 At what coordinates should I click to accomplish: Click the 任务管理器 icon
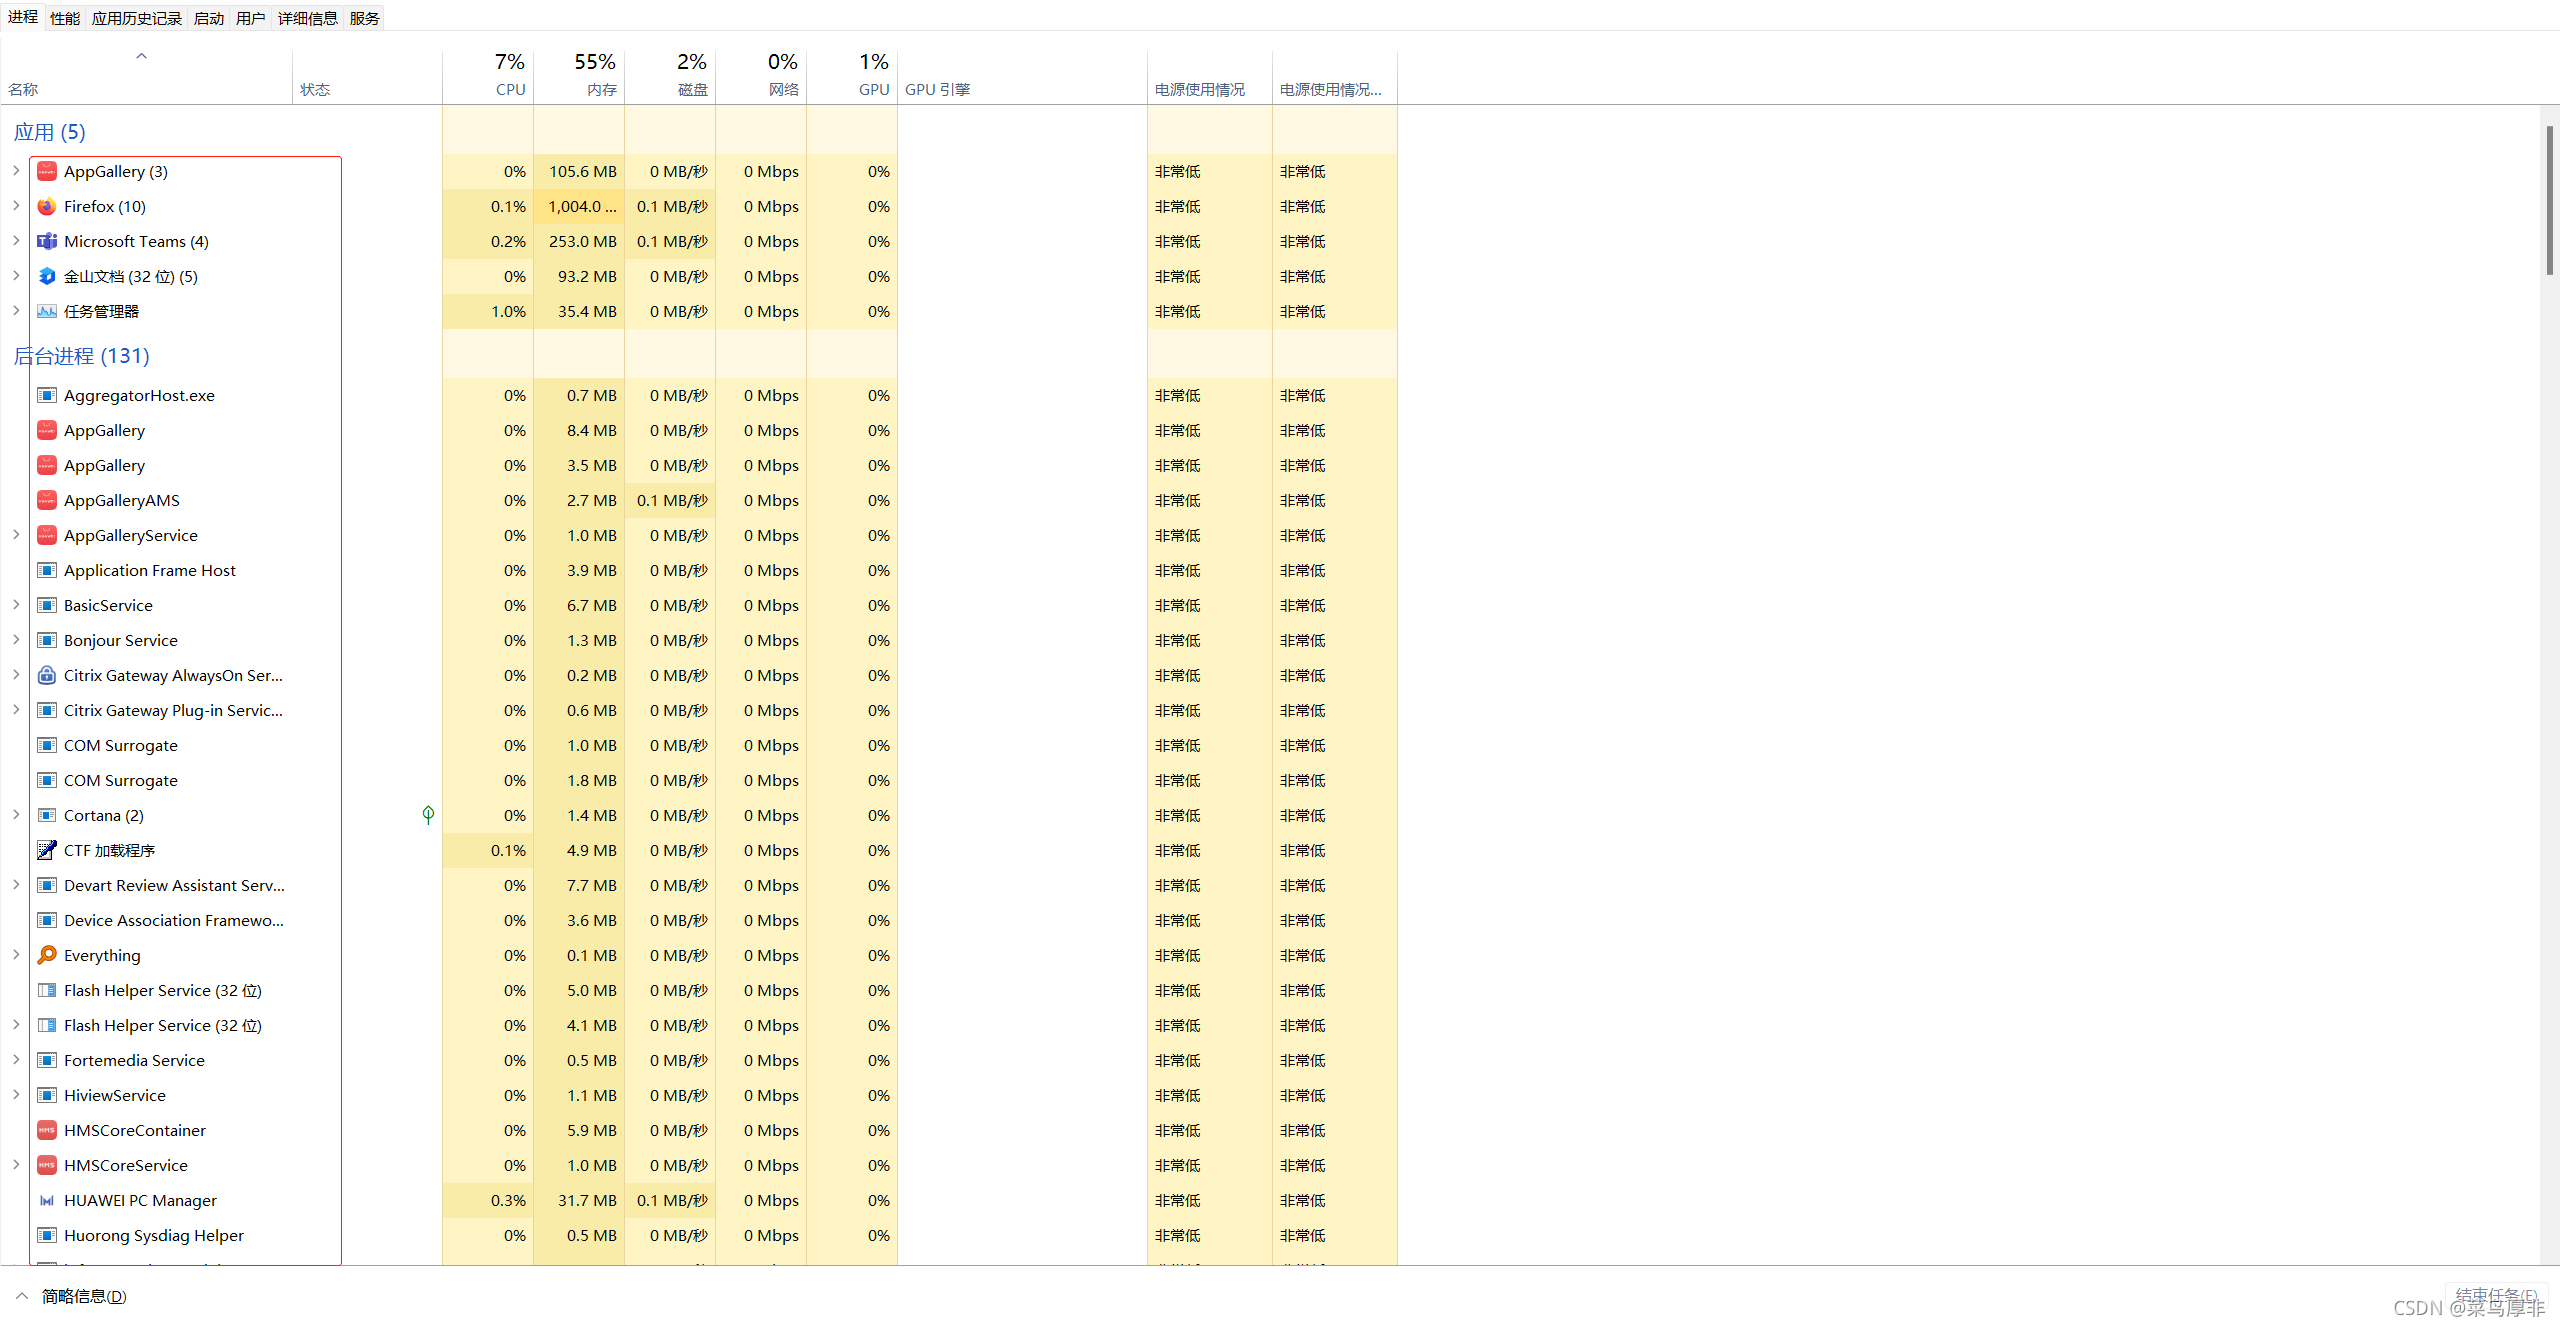point(47,312)
